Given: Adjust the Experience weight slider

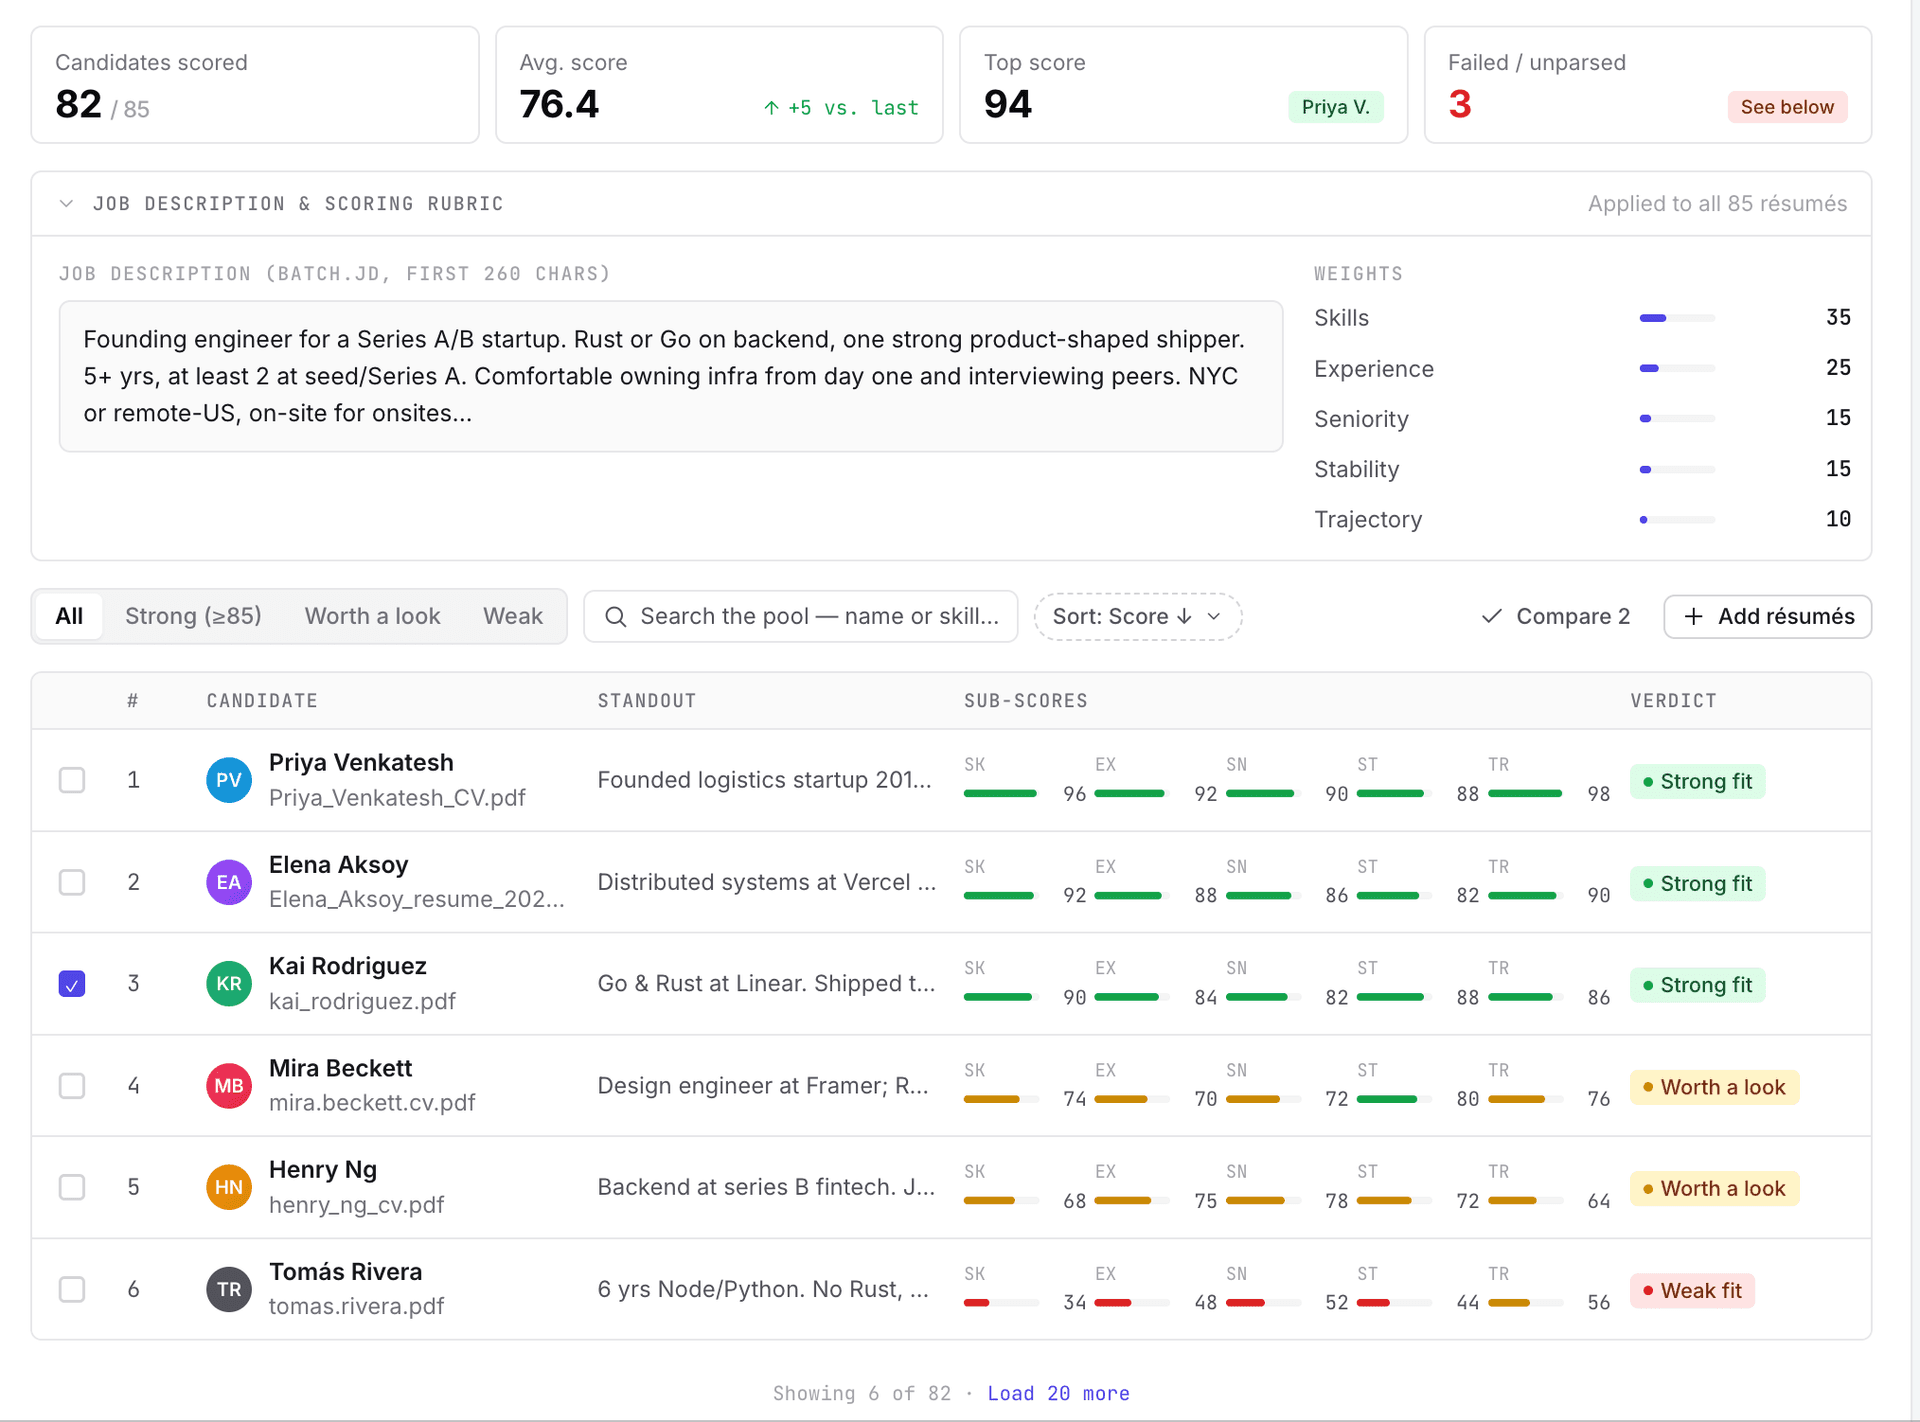Looking at the screenshot, I should pos(1677,368).
